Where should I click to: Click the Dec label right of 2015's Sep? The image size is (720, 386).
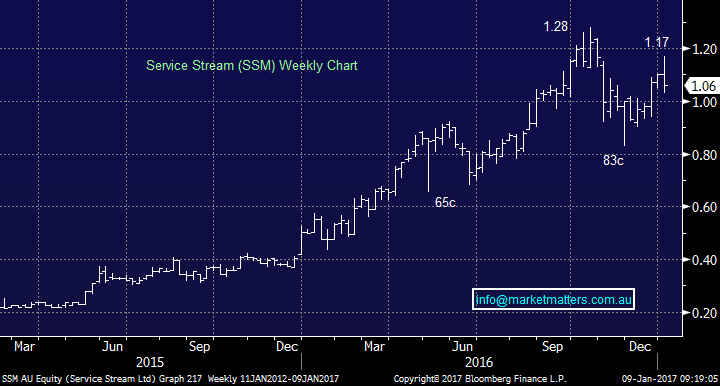(287, 347)
